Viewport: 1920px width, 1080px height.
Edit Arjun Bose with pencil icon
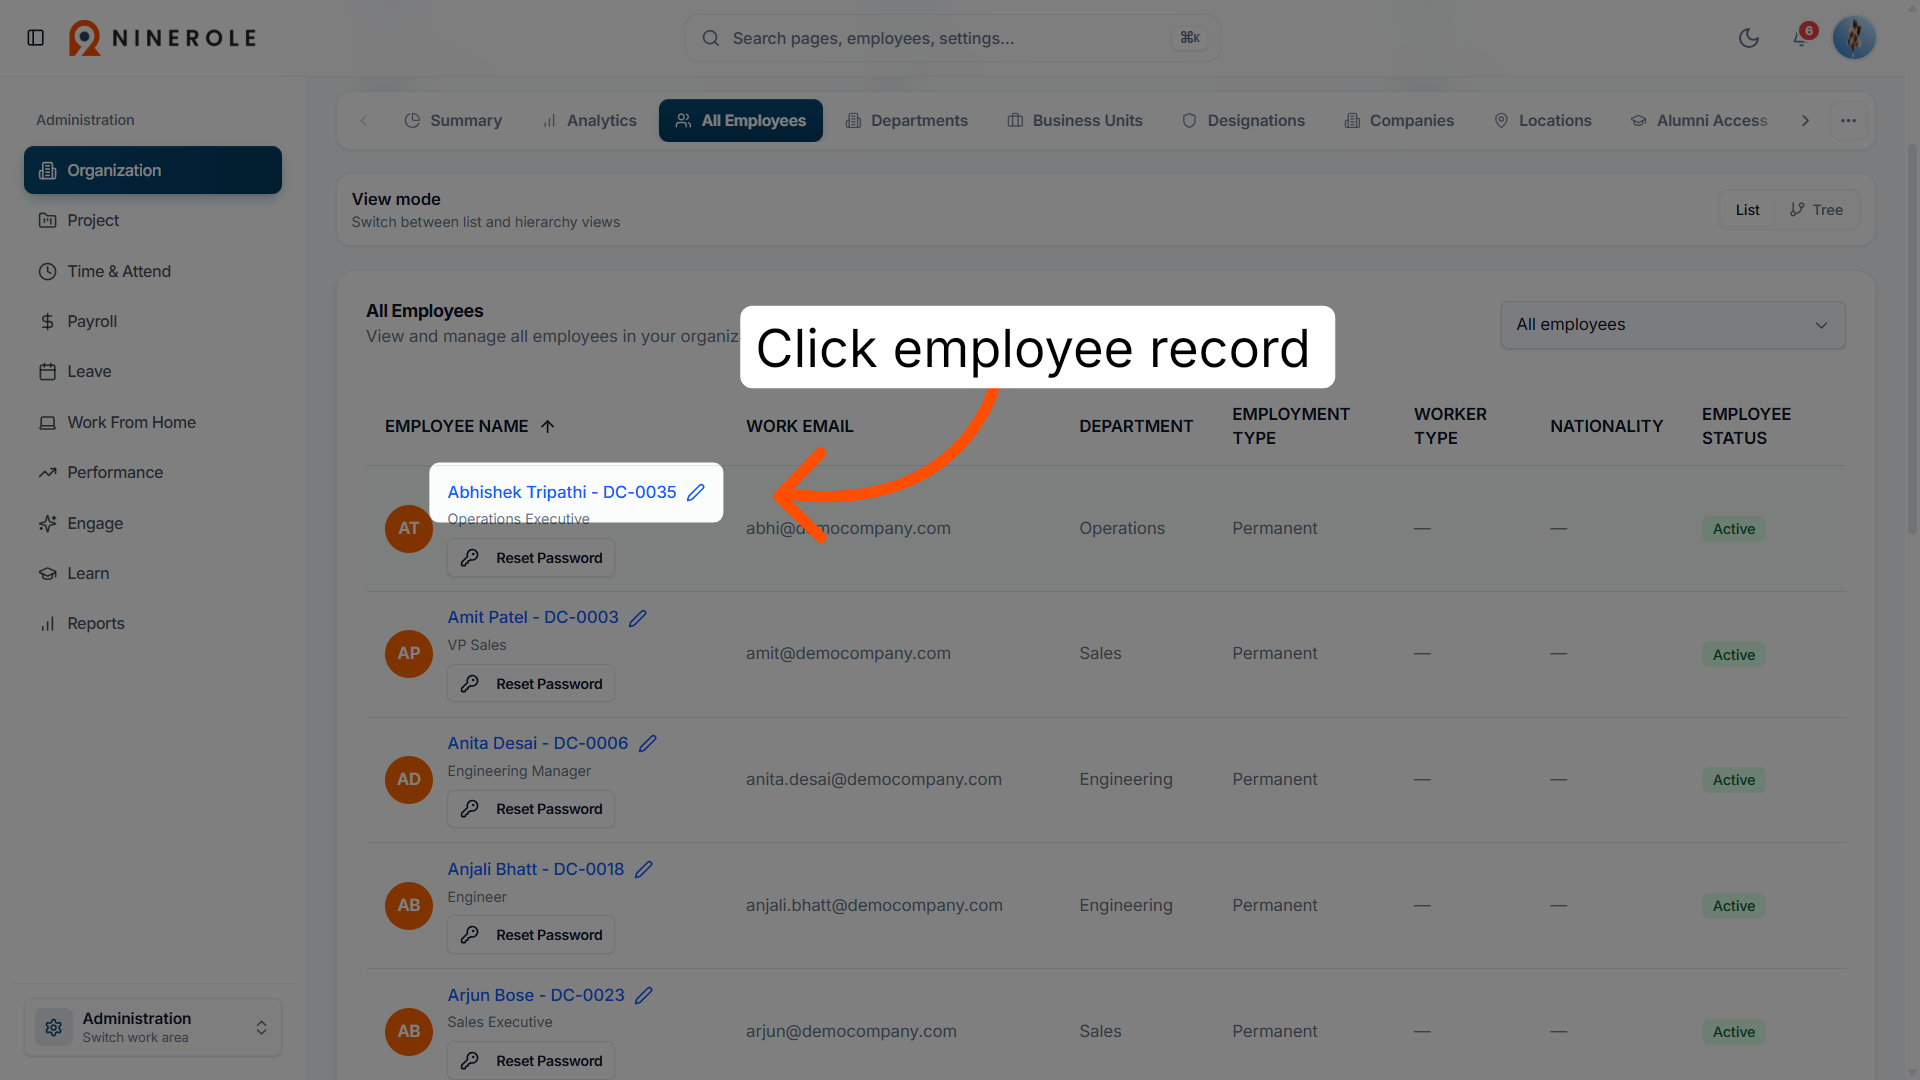pos(644,995)
